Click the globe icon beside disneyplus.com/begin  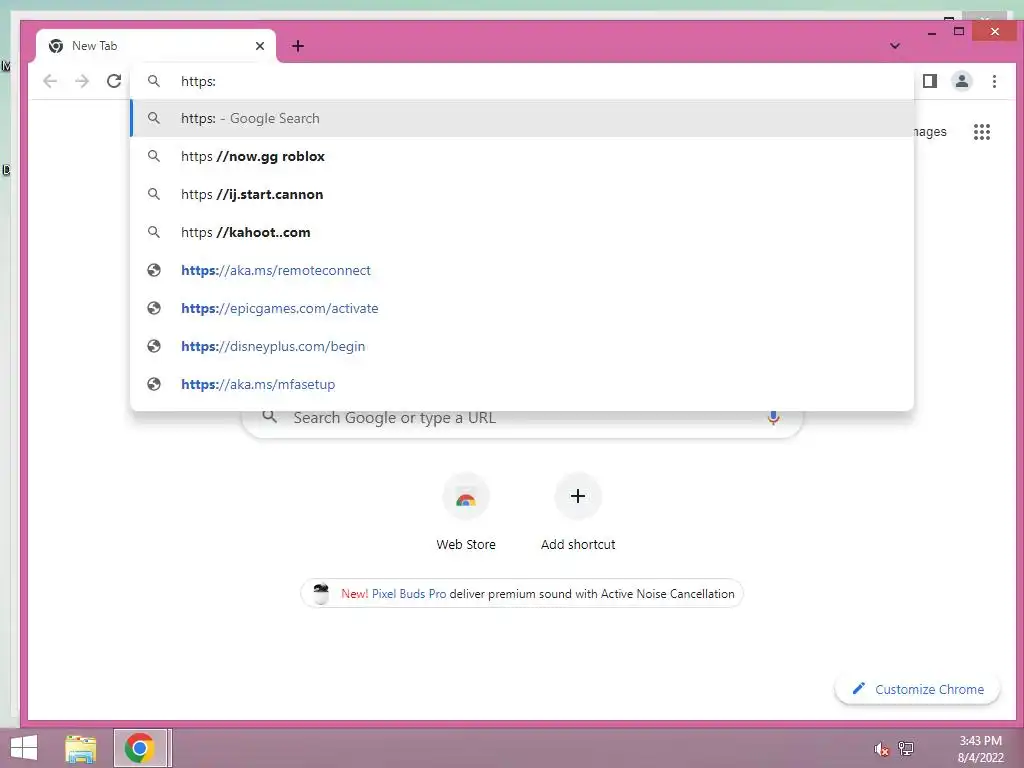[x=153, y=345]
